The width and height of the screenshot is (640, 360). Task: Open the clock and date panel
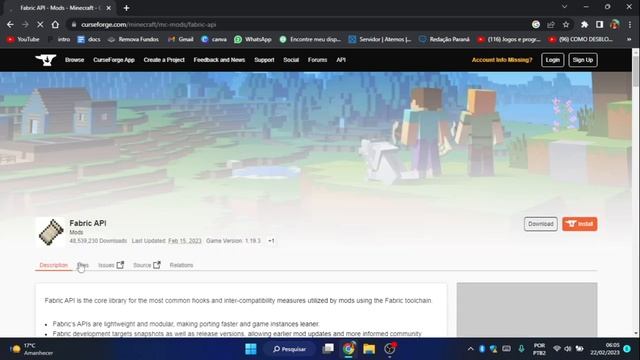(x=605, y=349)
